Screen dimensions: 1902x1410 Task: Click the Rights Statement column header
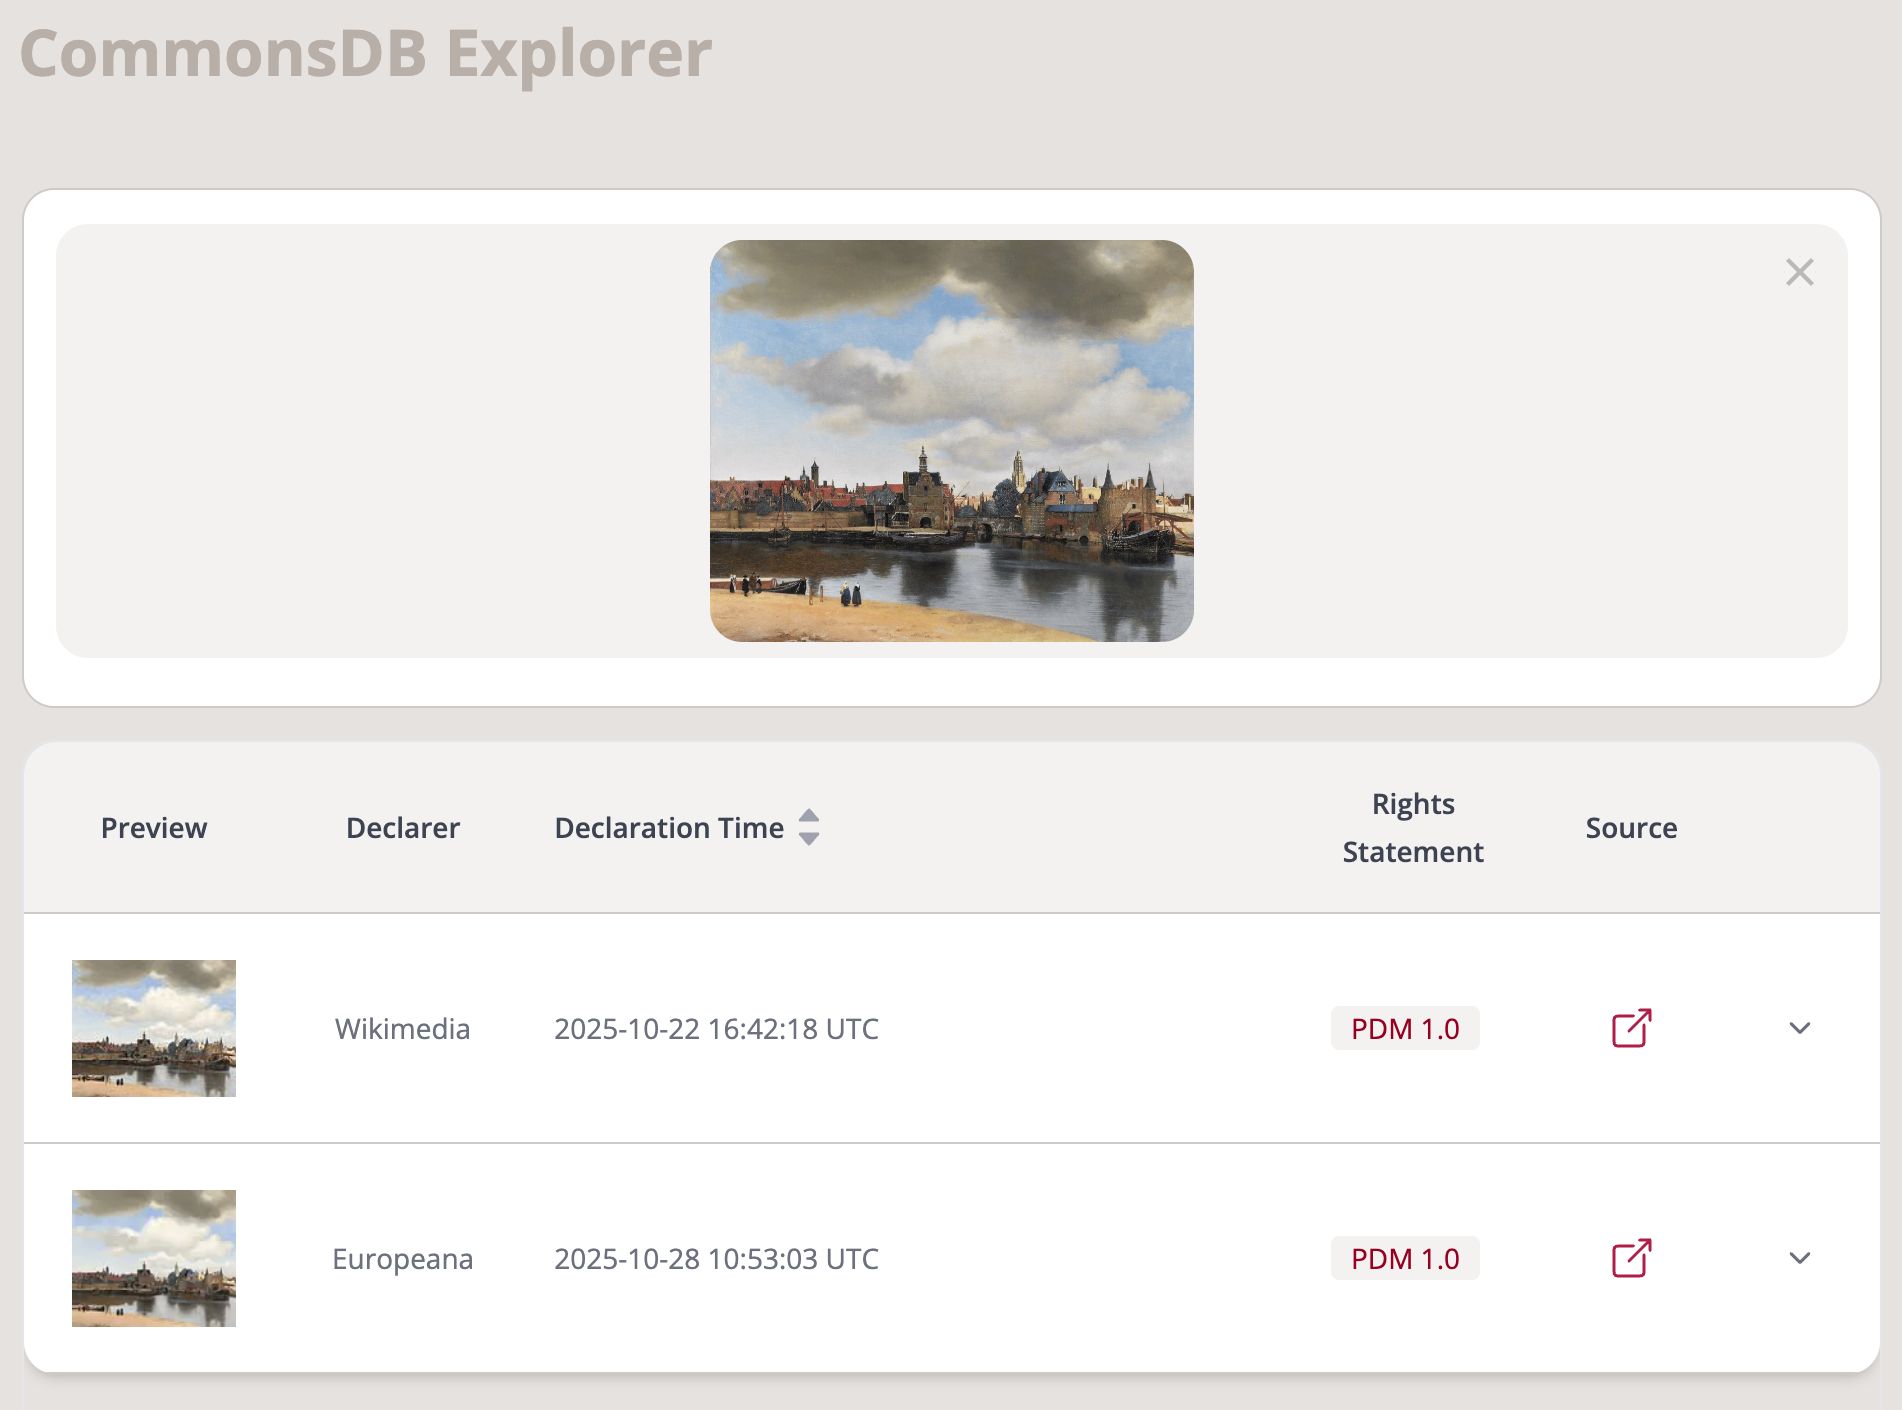tap(1412, 828)
